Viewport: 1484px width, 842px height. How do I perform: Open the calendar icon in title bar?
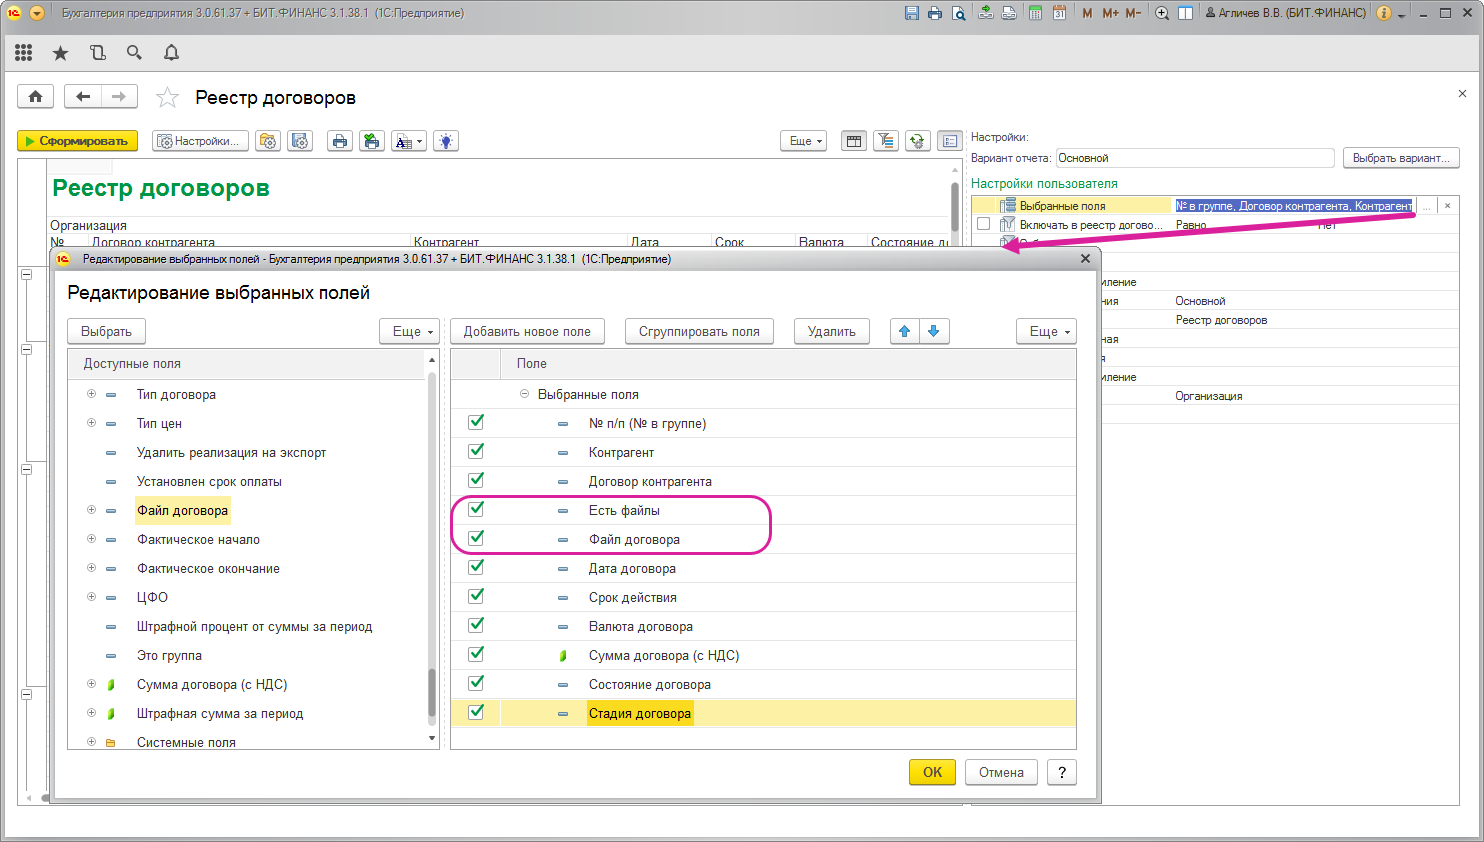[x=1059, y=13]
